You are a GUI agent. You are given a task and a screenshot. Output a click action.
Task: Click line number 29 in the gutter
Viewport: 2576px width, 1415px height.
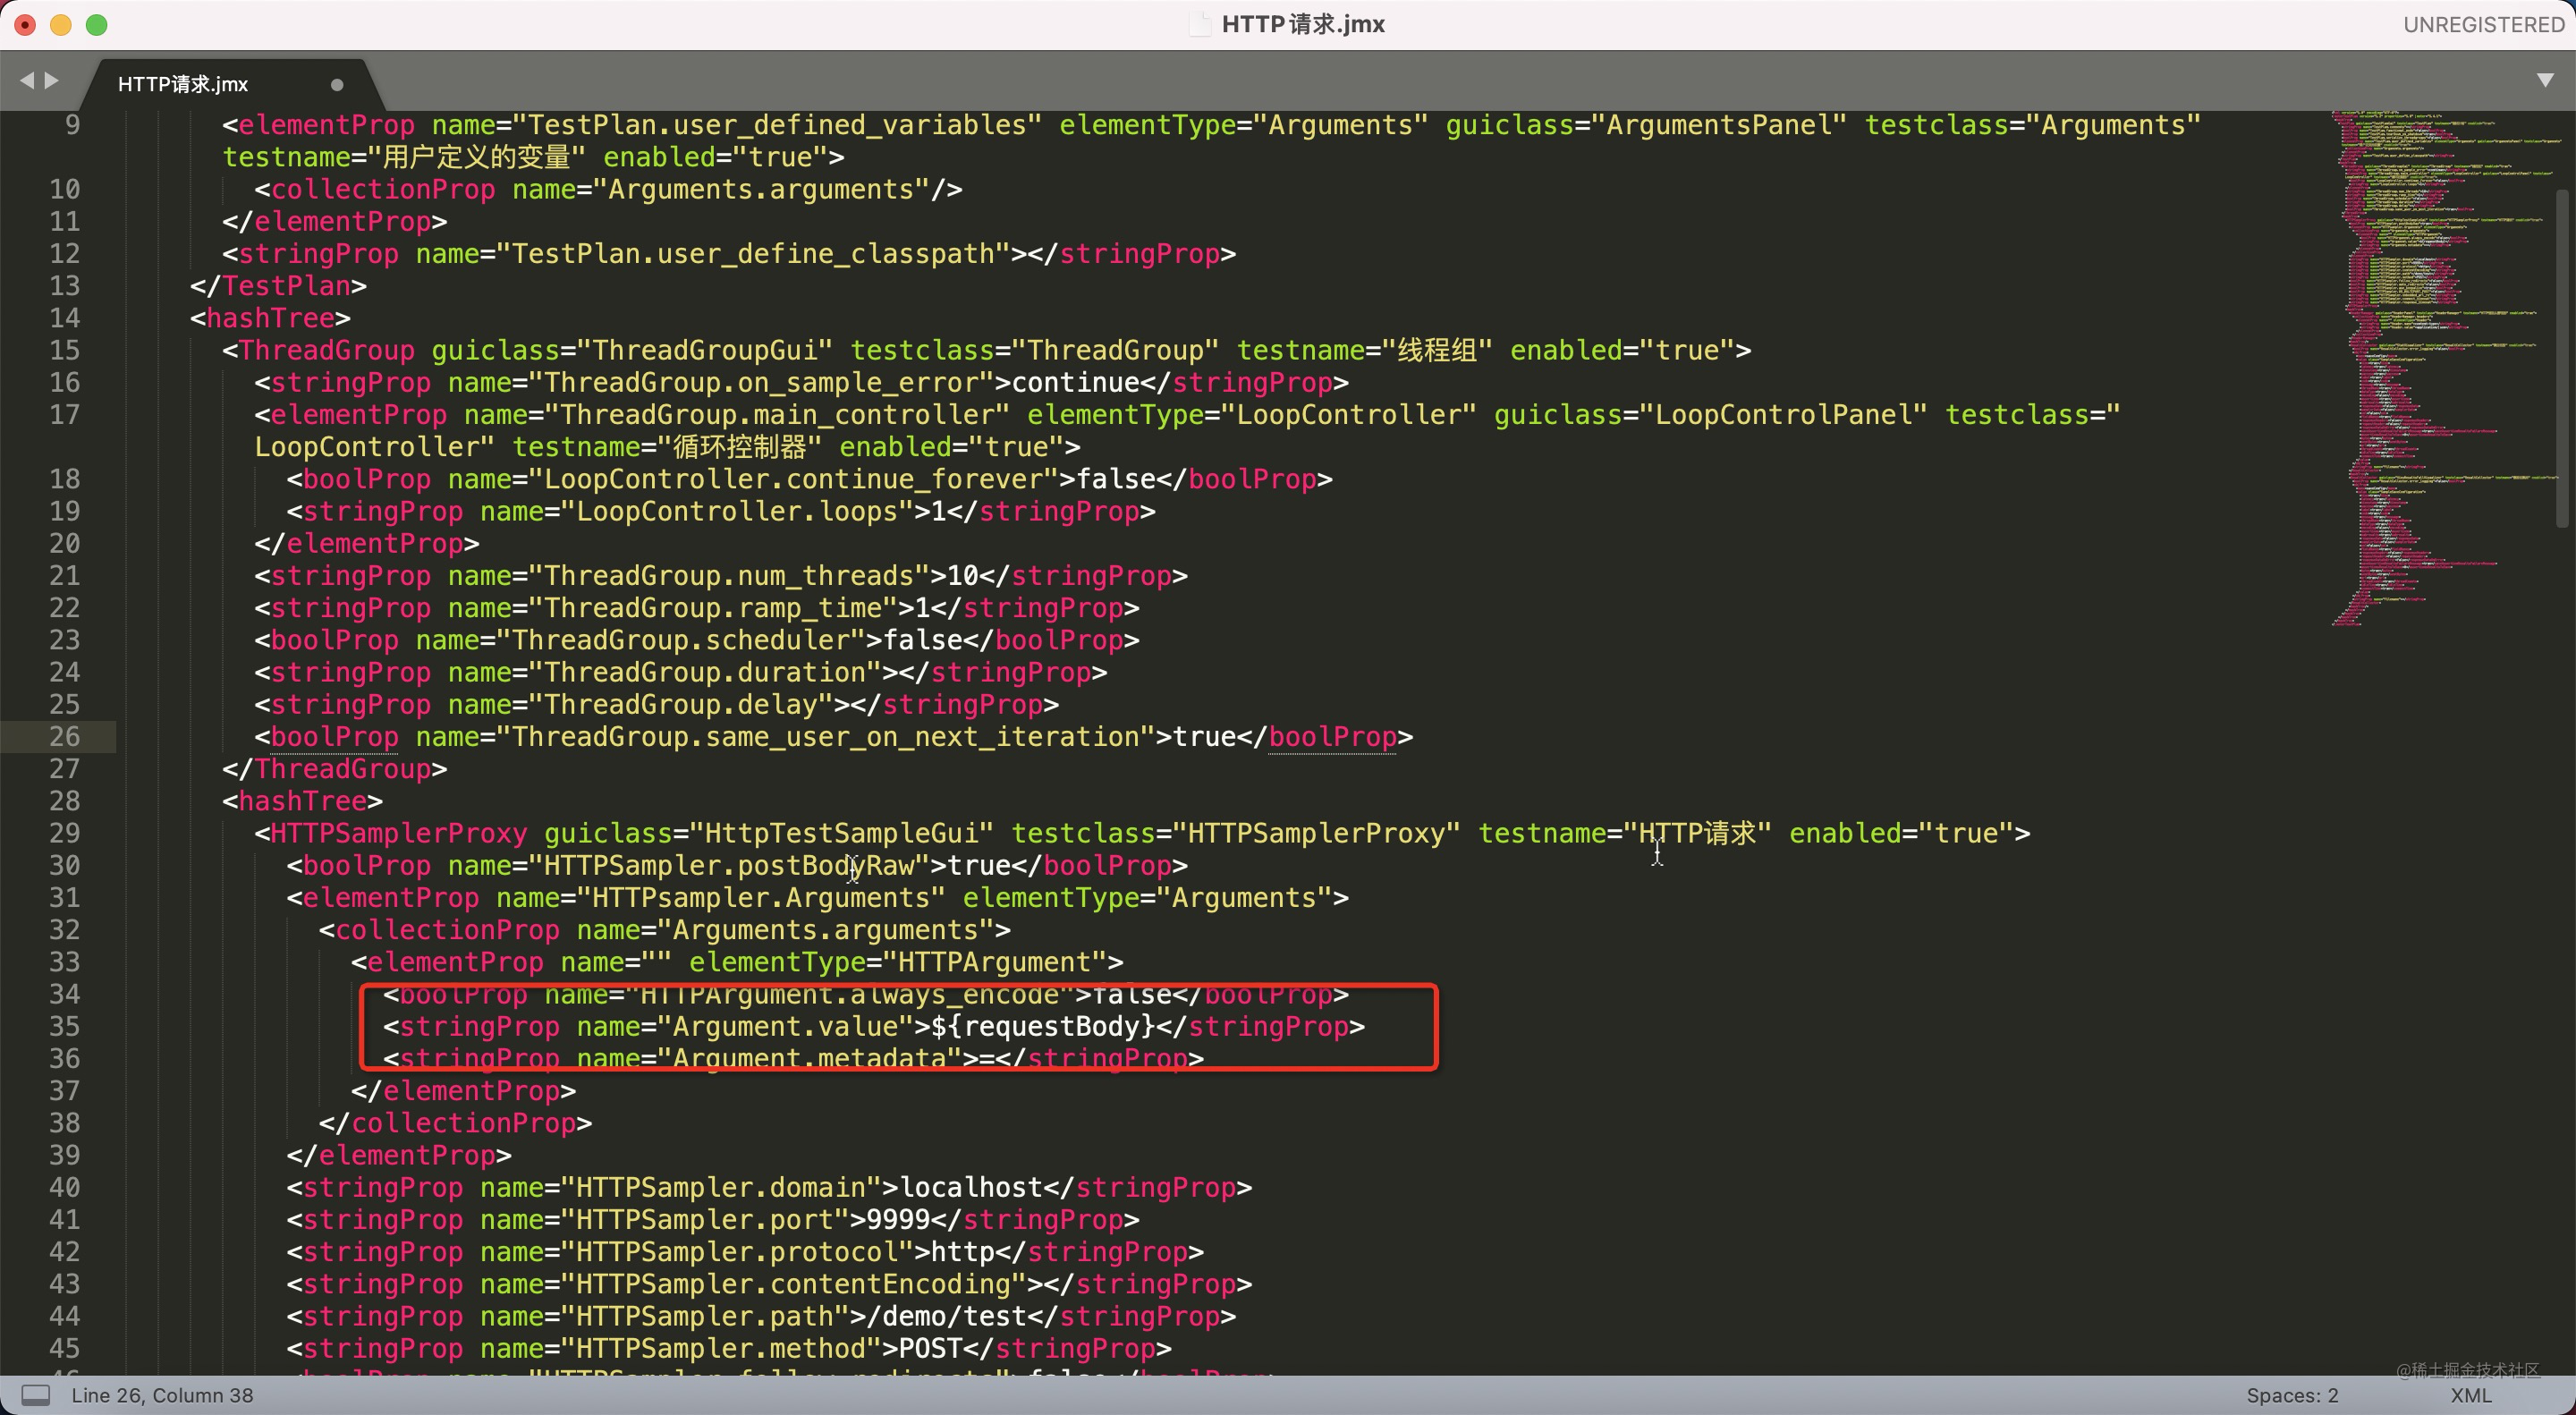coord(65,833)
